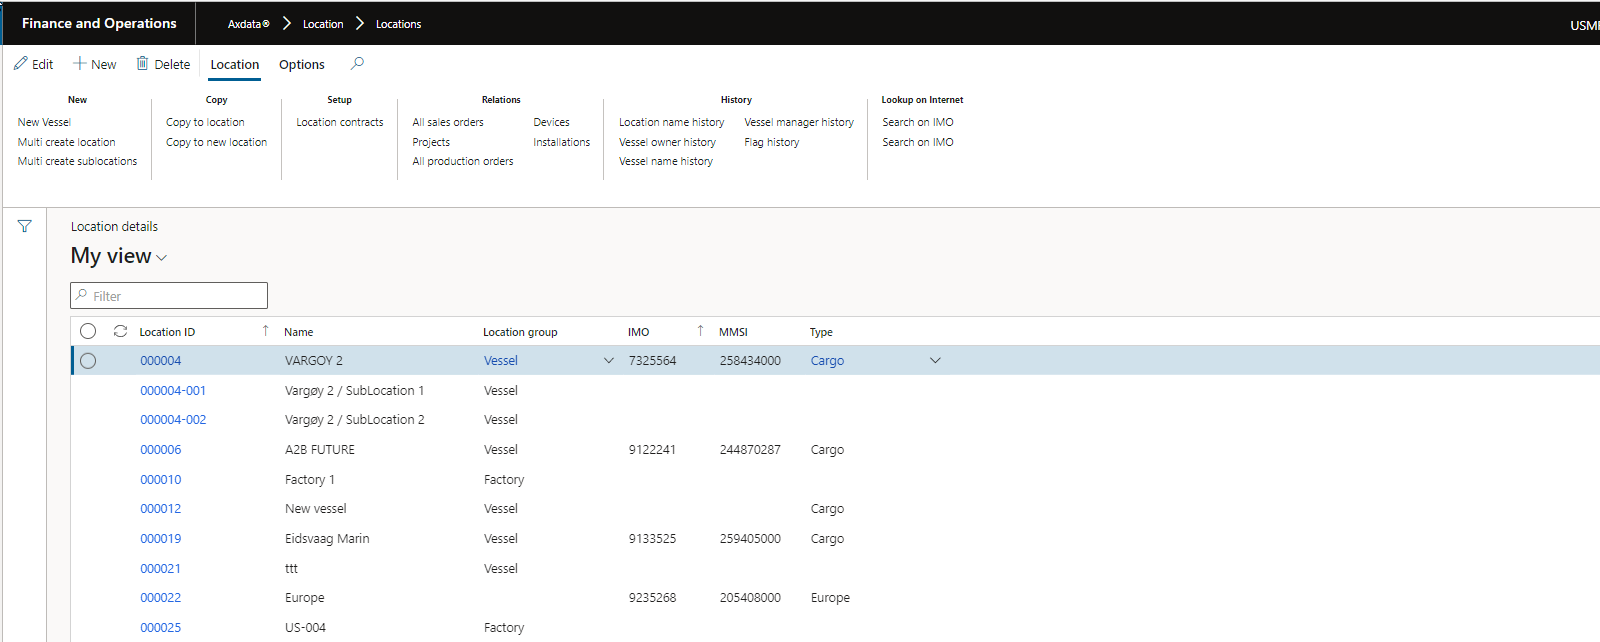Open location 000025 link
The height and width of the screenshot is (642, 1600).
(161, 628)
